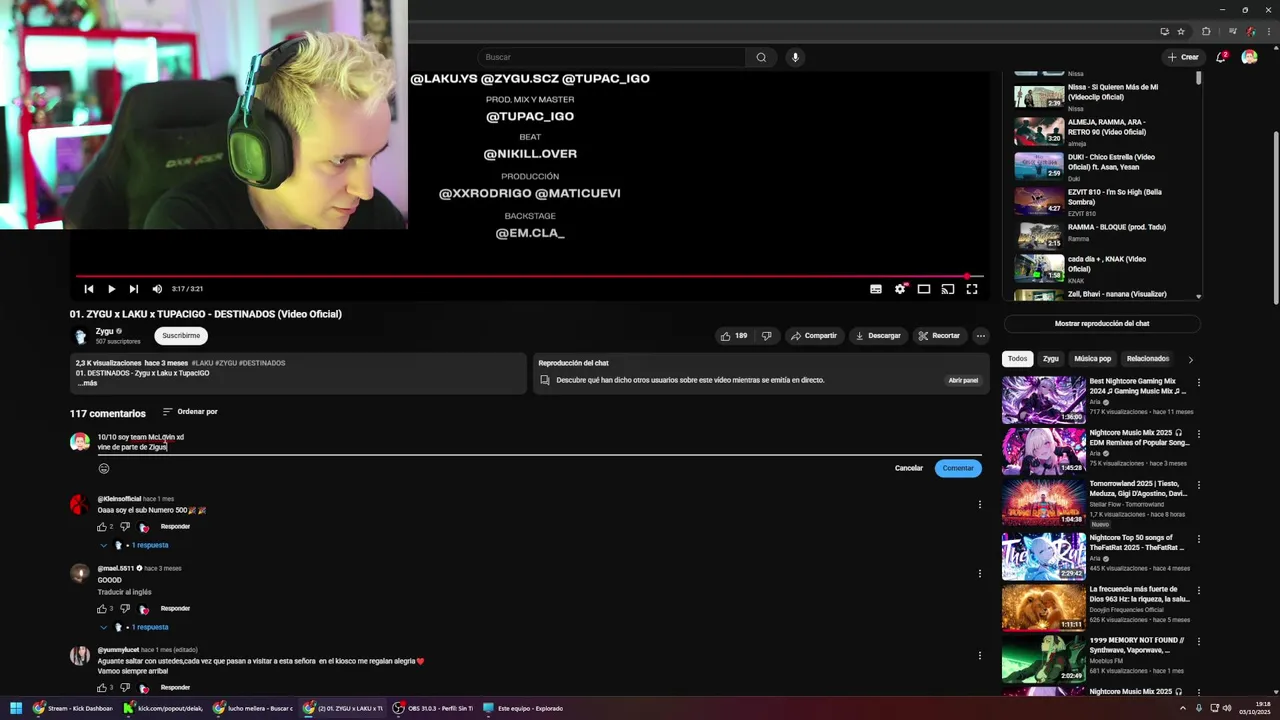Viewport: 1280px width, 720px height.
Task: Open the Zygu channel avatar
Action: pos(80,336)
